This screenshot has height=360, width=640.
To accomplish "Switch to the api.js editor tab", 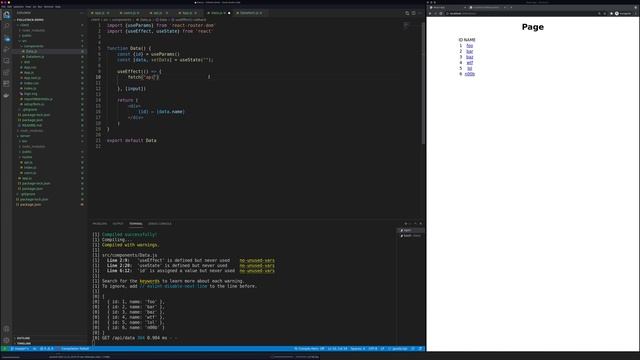I will click(x=158, y=13).
